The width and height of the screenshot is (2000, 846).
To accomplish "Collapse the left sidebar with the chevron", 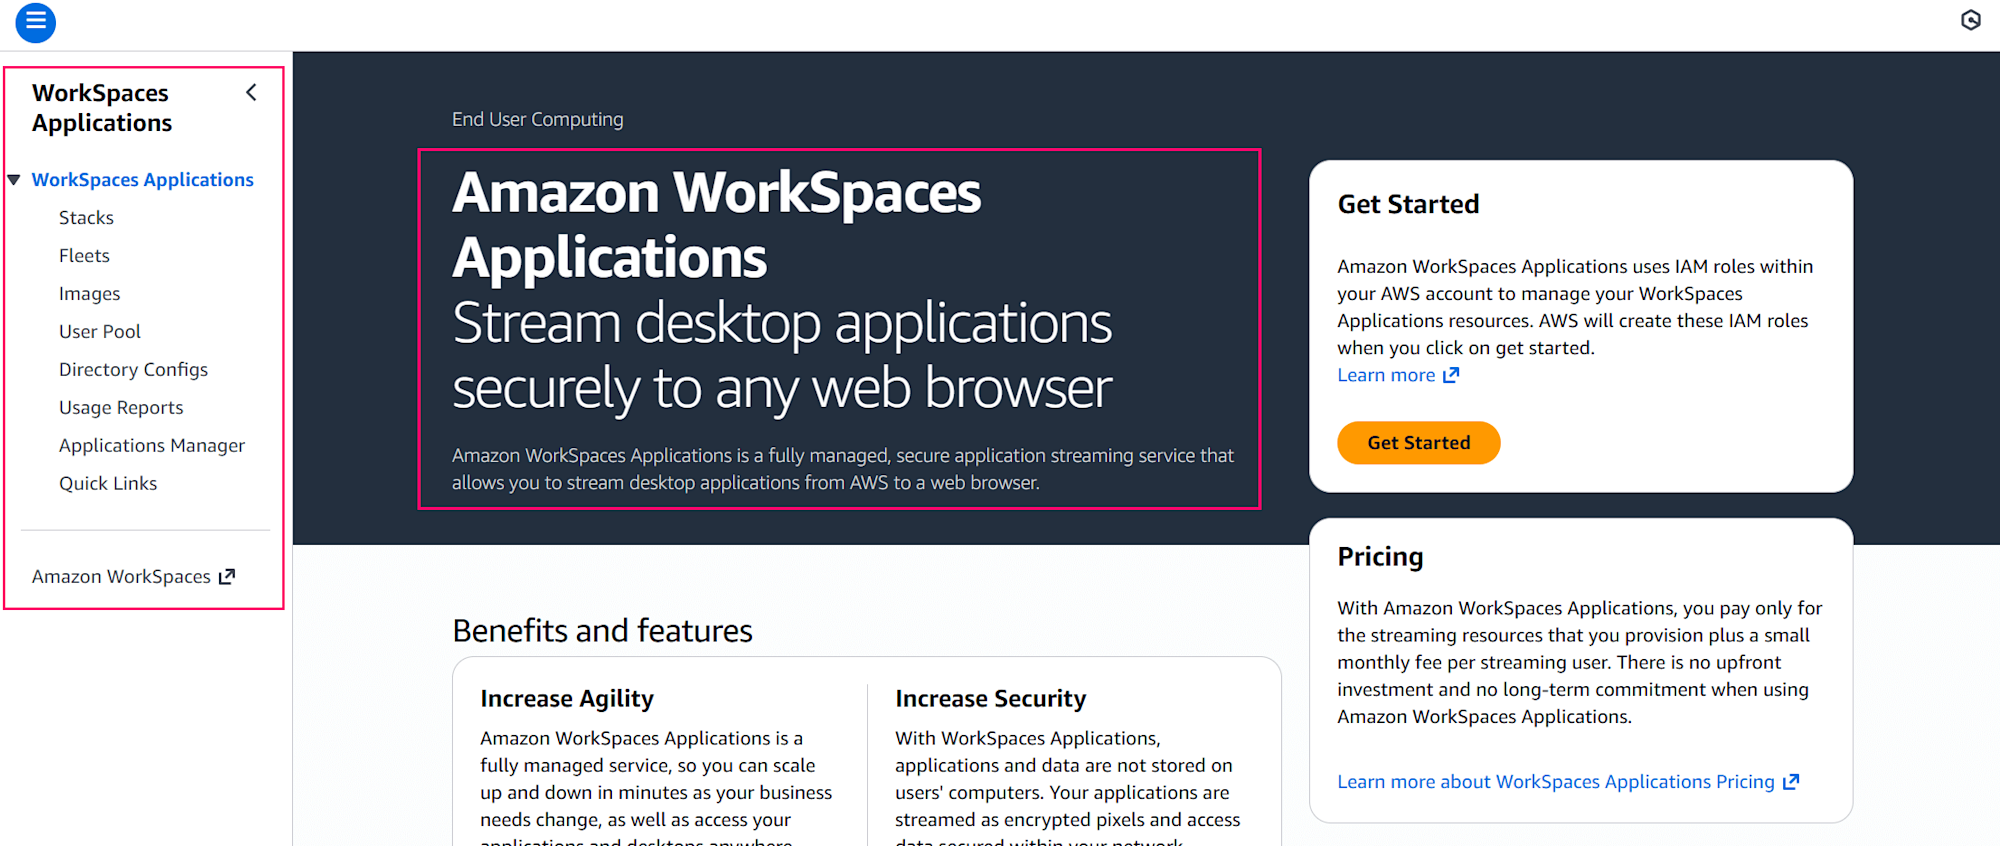I will 251,91.
